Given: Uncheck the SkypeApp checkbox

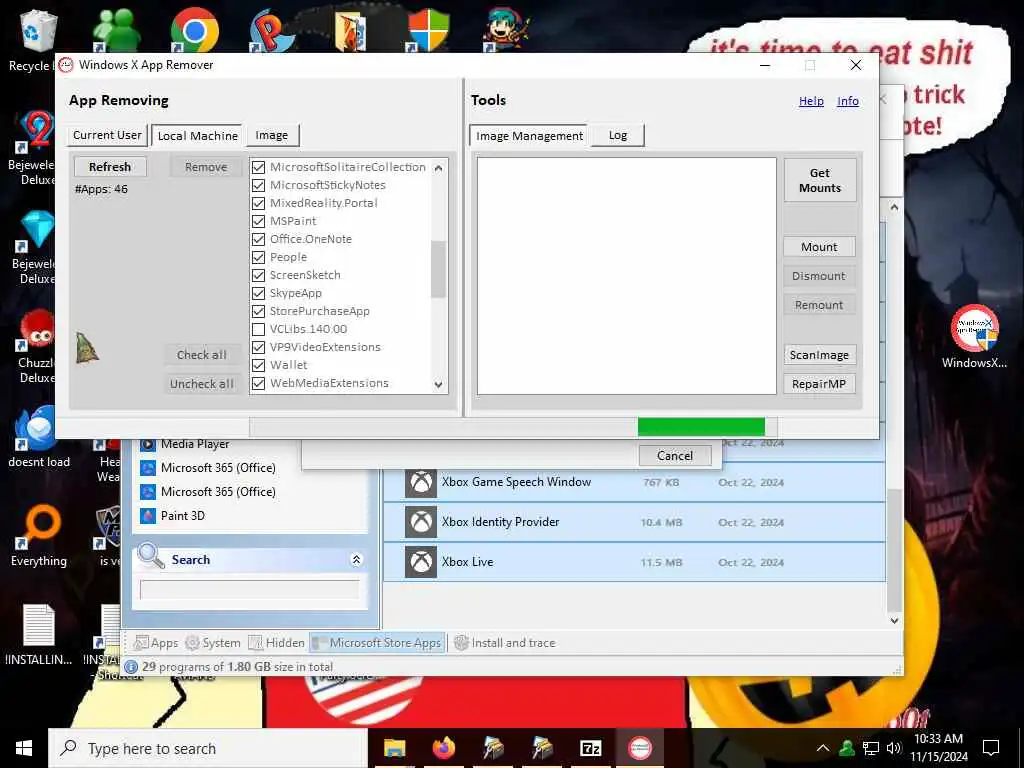Looking at the screenshot, I should pyautogui.click(x=259, y=293).
